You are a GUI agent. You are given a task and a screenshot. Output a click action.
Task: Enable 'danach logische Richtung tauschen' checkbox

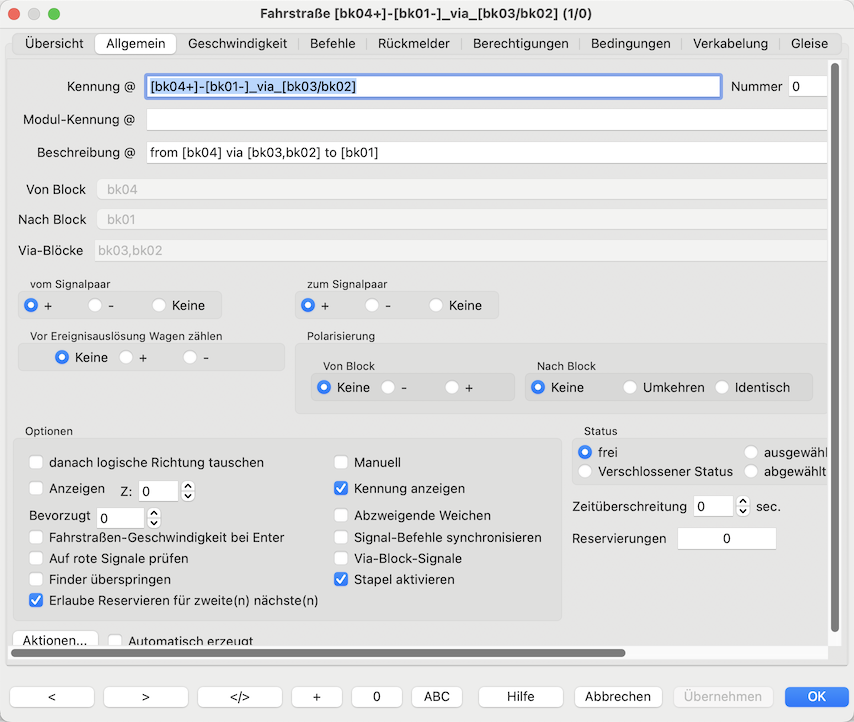(x=37, y=463)
